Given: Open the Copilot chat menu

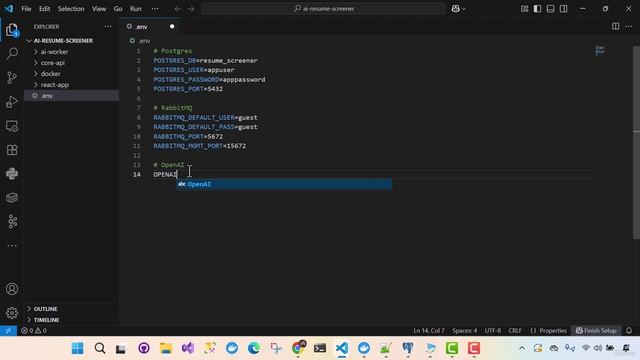Looking at the screenshot, I should (x=458, y=9).
